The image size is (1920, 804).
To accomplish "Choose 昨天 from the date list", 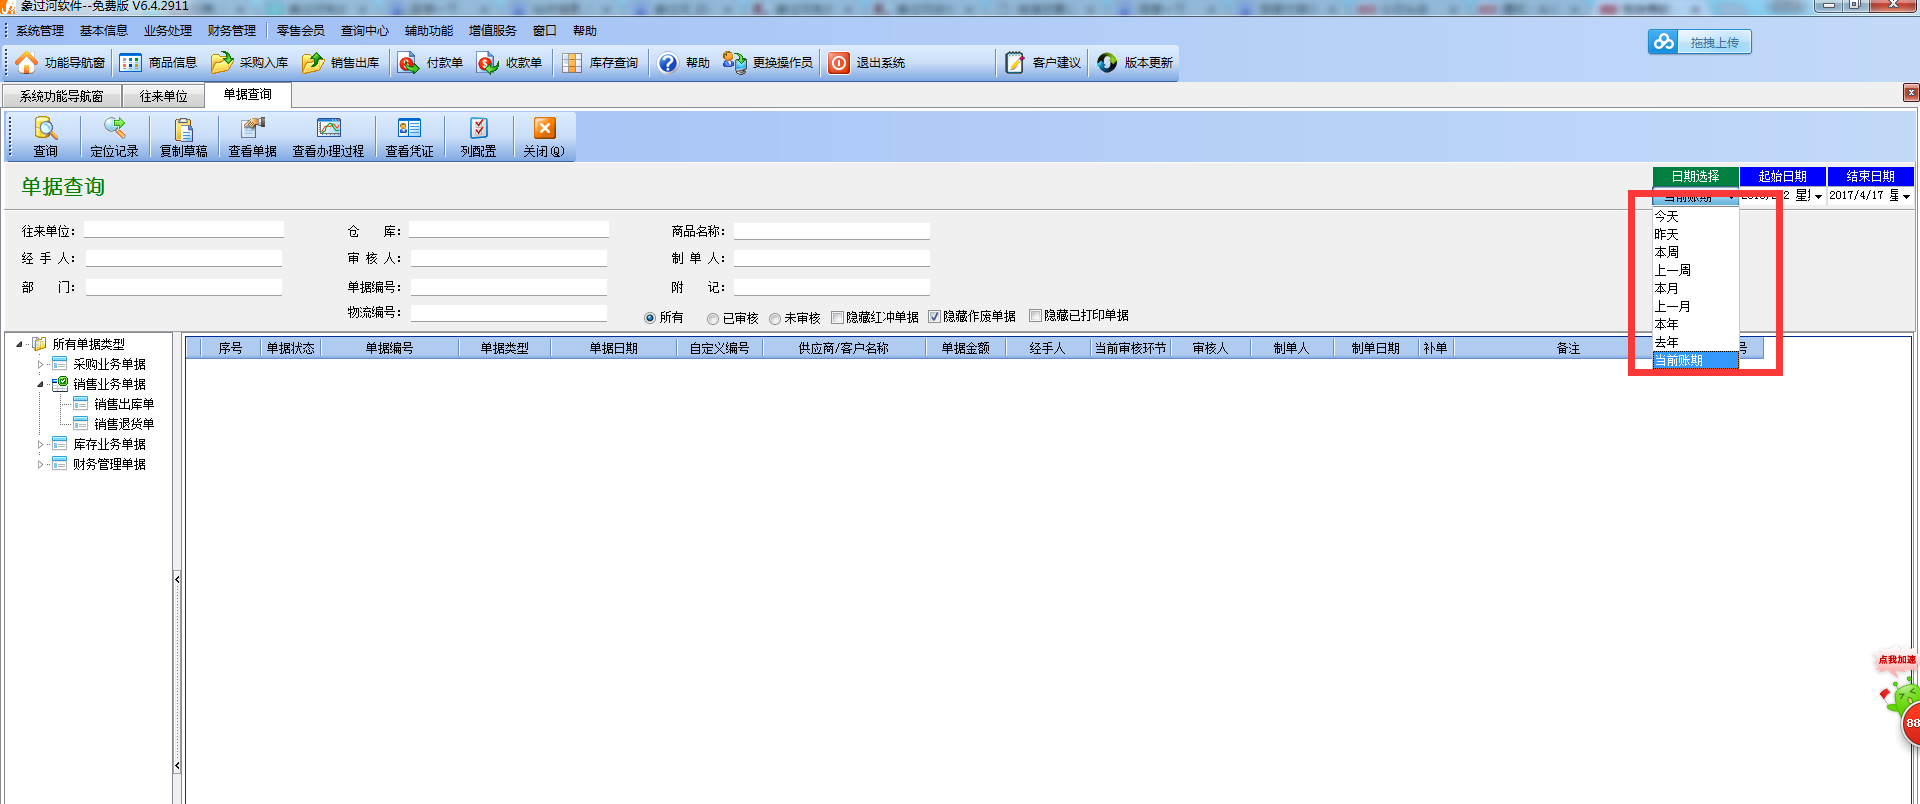I will tap(1695, 234).
